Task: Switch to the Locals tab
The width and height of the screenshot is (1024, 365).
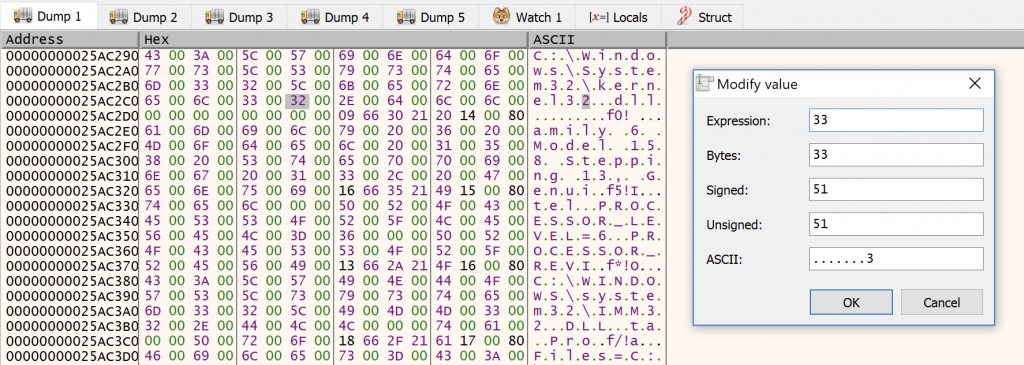Action: [618, 16]
